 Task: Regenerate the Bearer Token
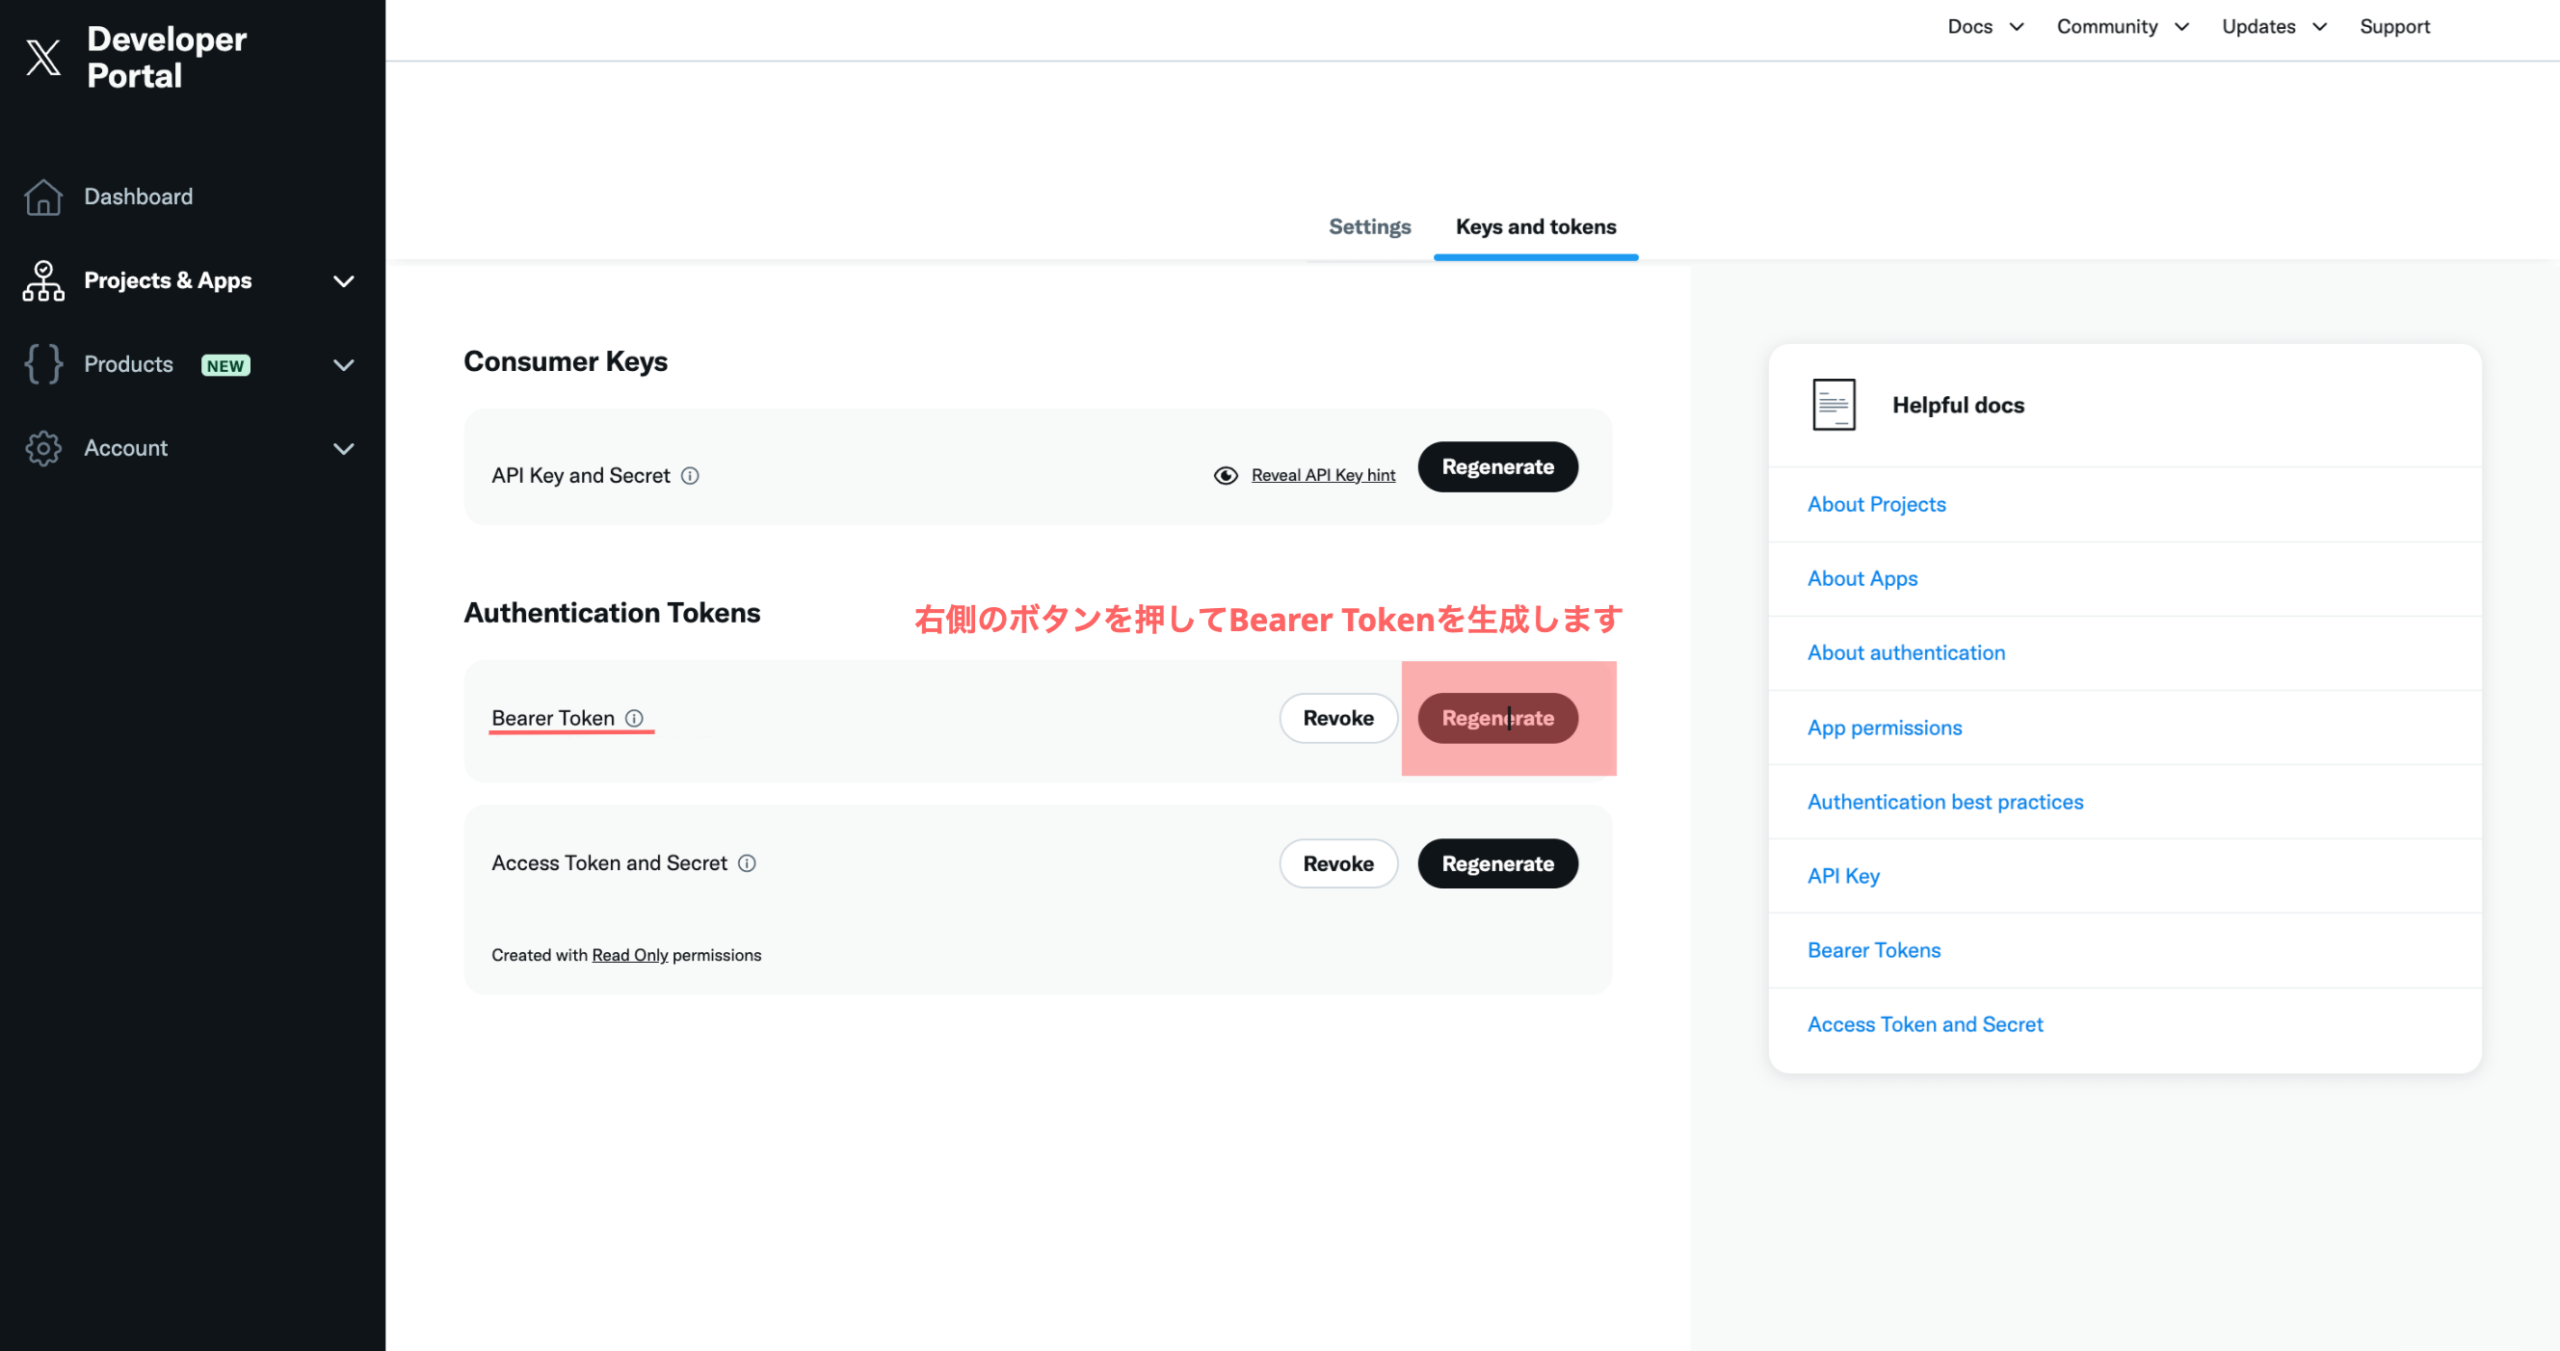tap(1497, 718)
